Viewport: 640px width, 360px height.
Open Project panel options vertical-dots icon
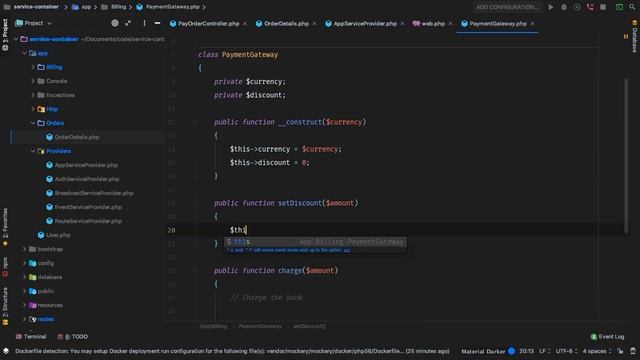pyautogui.click(x=144, y=23)
